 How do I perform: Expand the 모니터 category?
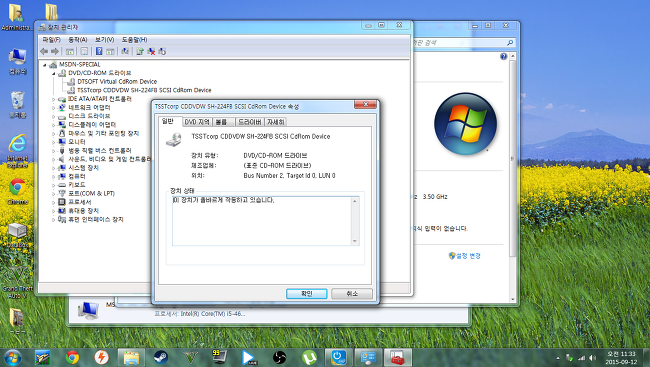point(53,142)
